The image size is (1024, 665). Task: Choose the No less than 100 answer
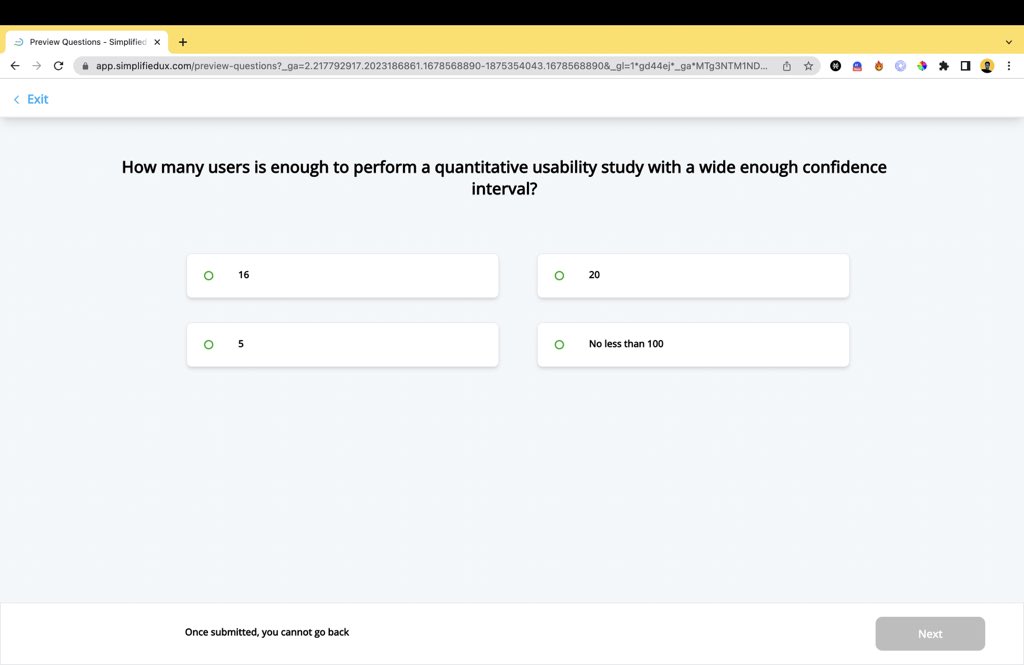pos(693,344)
